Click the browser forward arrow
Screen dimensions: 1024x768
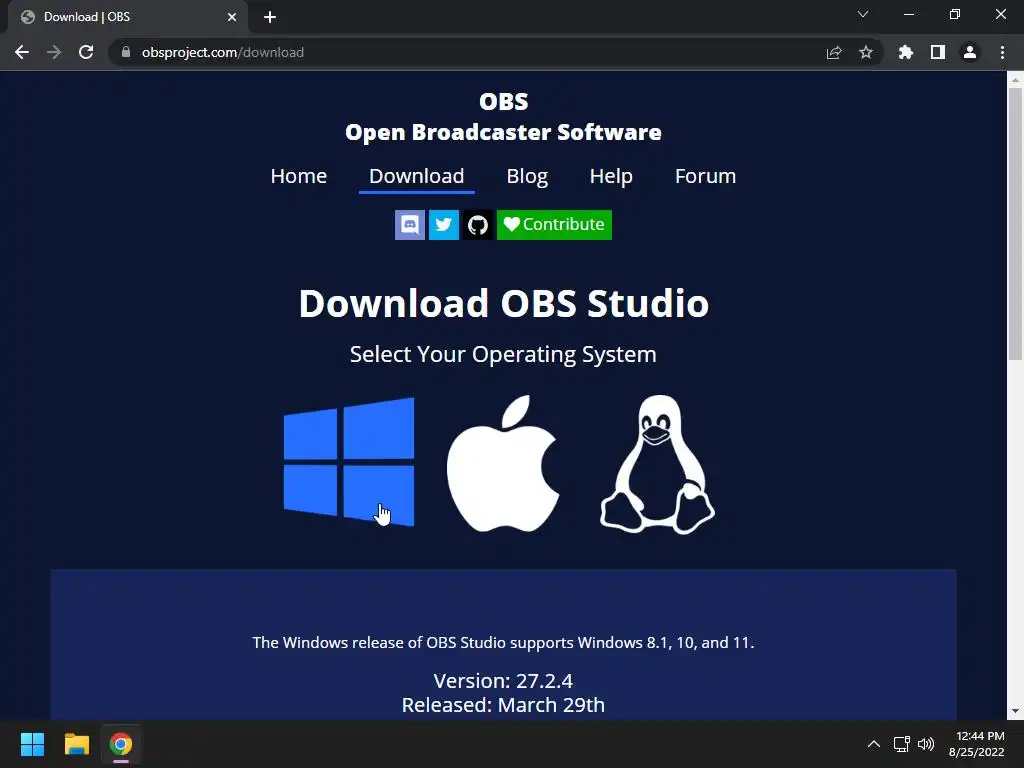click(54, 52)
